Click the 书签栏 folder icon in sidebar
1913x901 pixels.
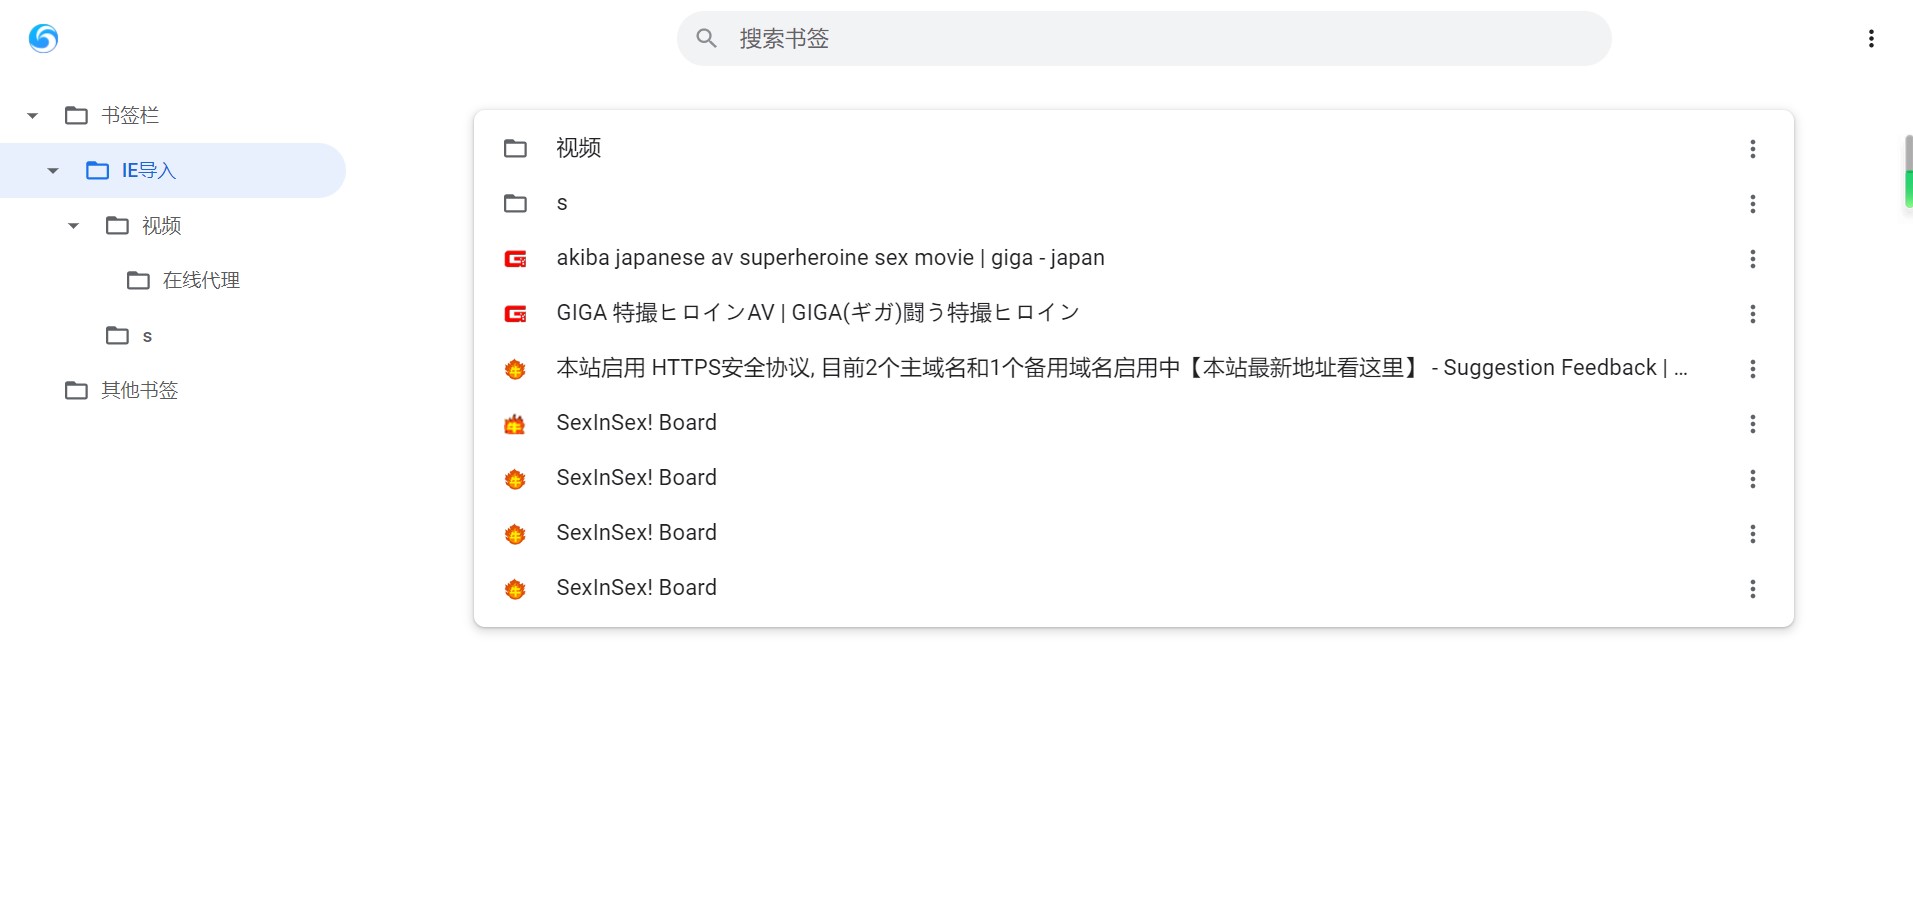click(76, 116)
